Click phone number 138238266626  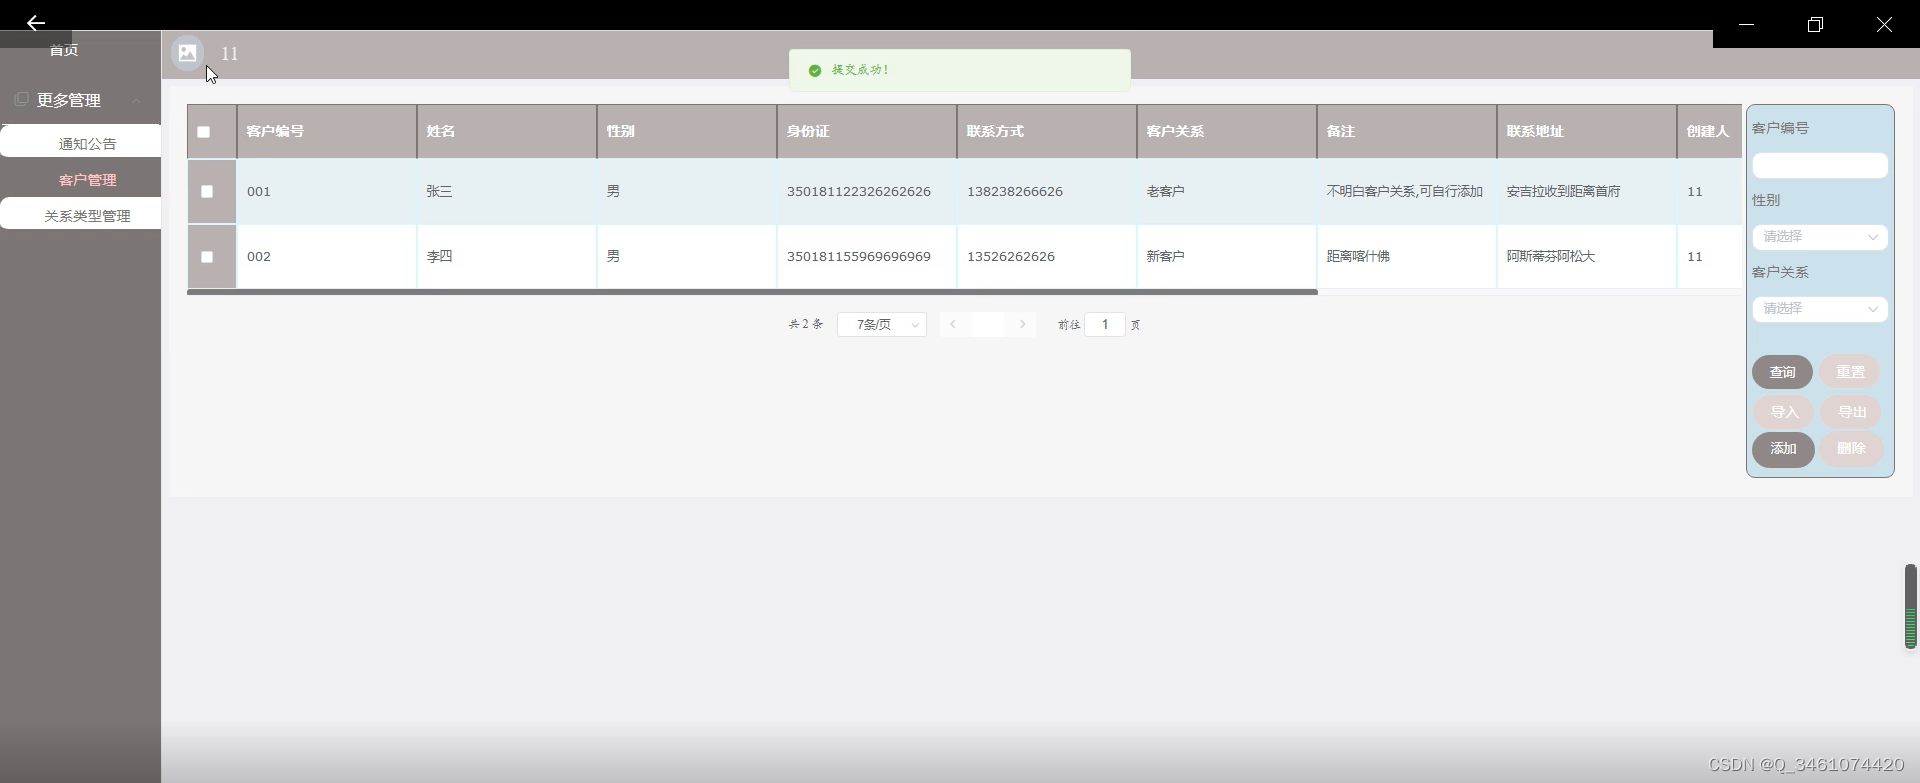click(x=1015, y=191)
